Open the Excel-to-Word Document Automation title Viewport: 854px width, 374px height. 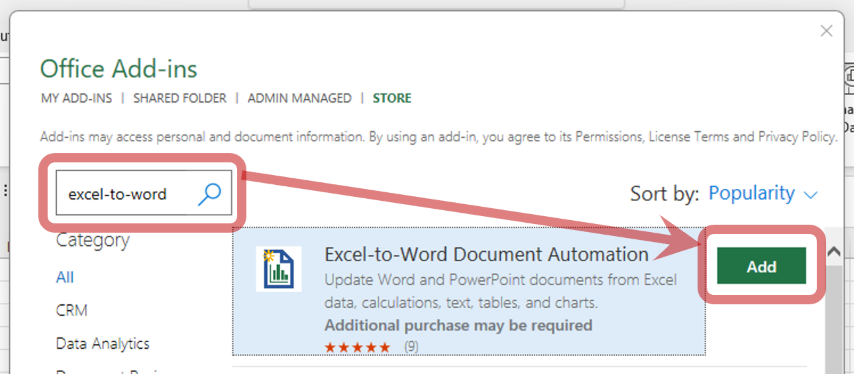pyautogui.click(x=486, y=254)
